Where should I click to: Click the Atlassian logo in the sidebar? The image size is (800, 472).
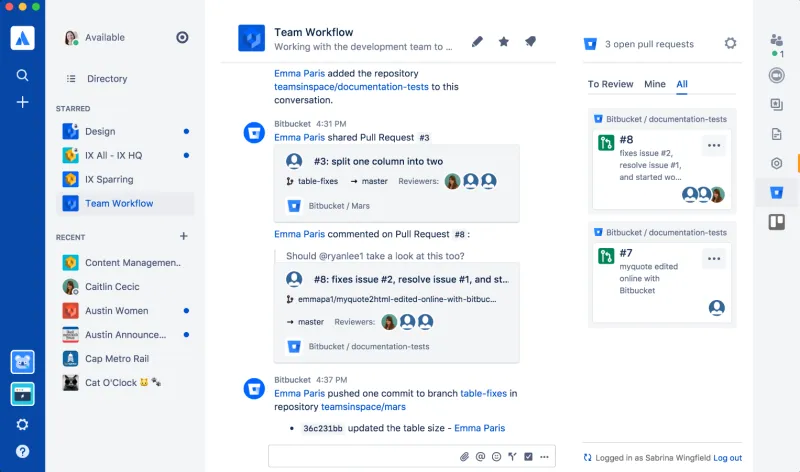tap(22, 38)
